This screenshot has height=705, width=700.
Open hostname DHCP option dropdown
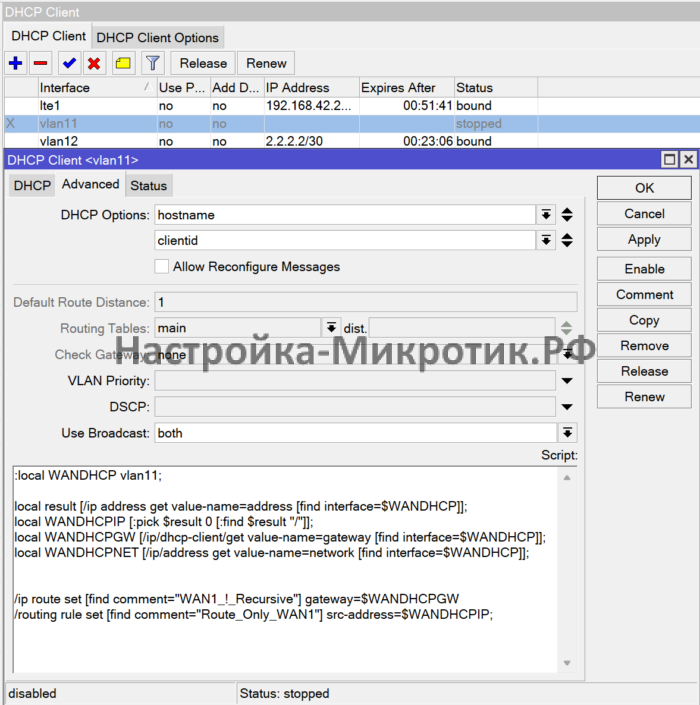(546, 215)
